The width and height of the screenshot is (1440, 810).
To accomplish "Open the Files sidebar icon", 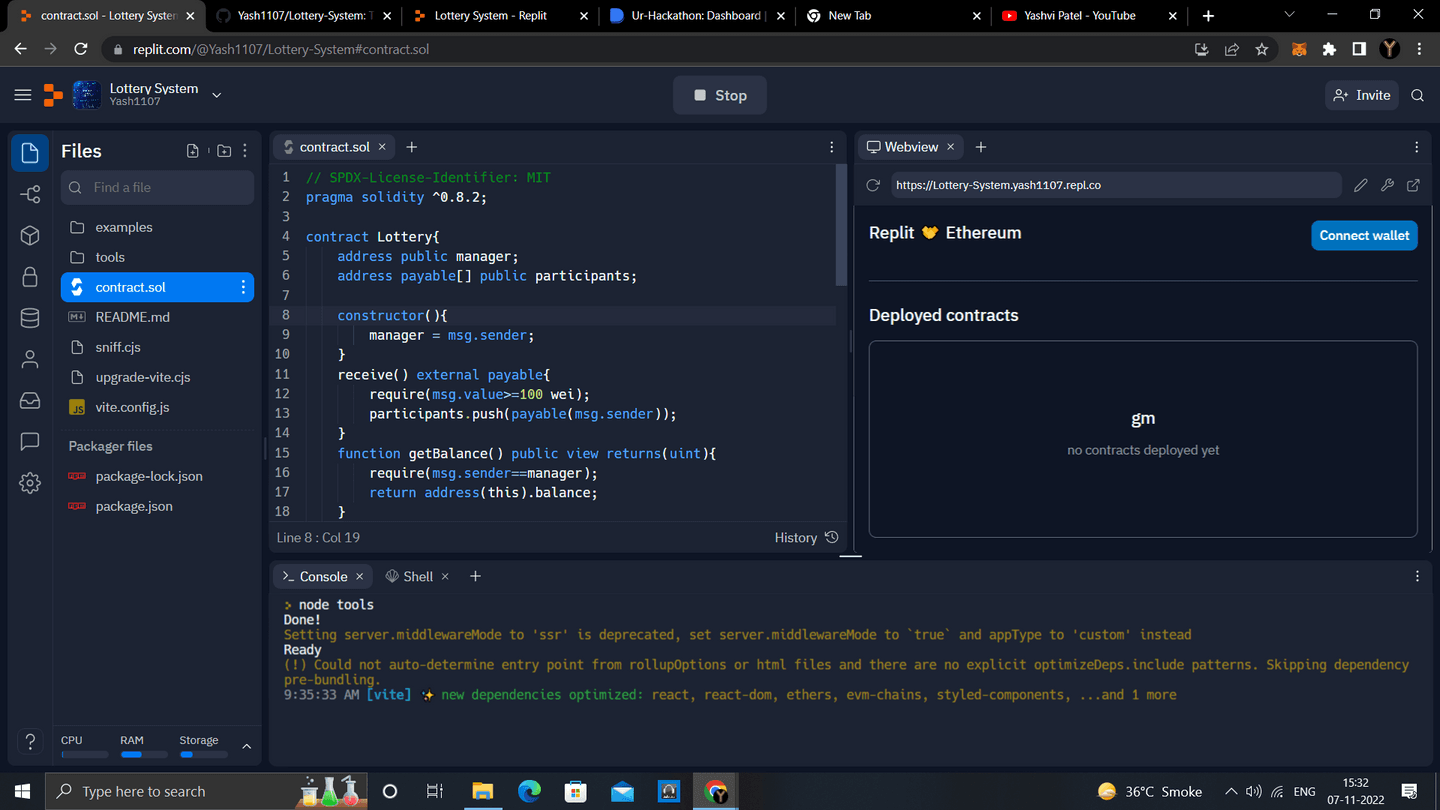I will tap(30, 153).
